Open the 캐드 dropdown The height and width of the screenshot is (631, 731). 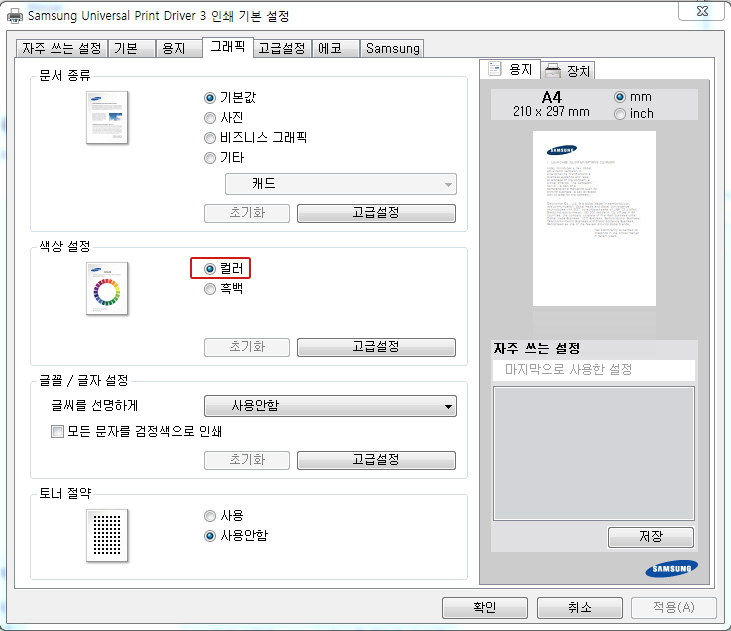340,184
